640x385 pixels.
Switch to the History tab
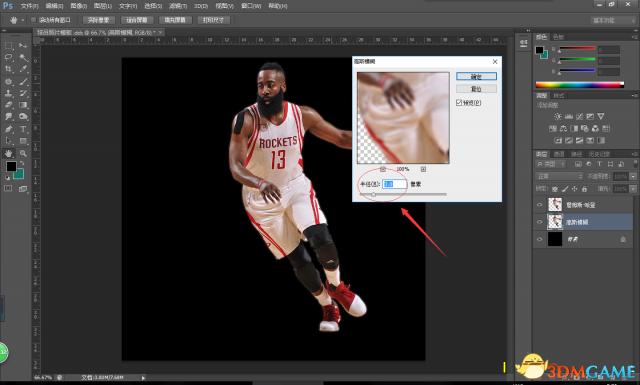click(x=599, y=154)
